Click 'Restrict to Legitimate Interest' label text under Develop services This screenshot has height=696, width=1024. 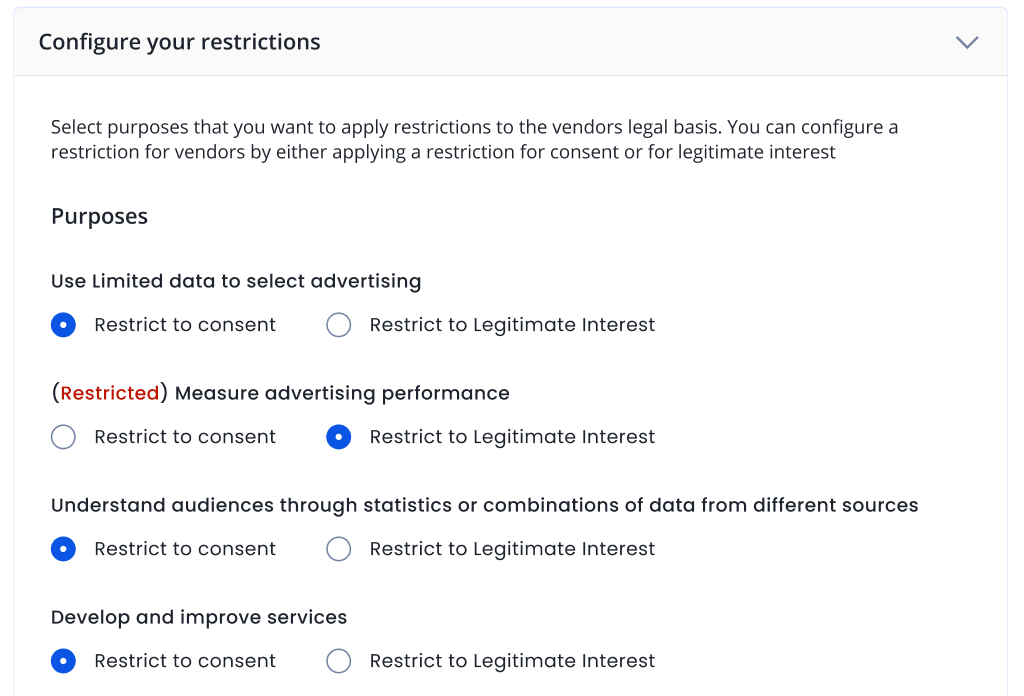[x=512, y=661]
